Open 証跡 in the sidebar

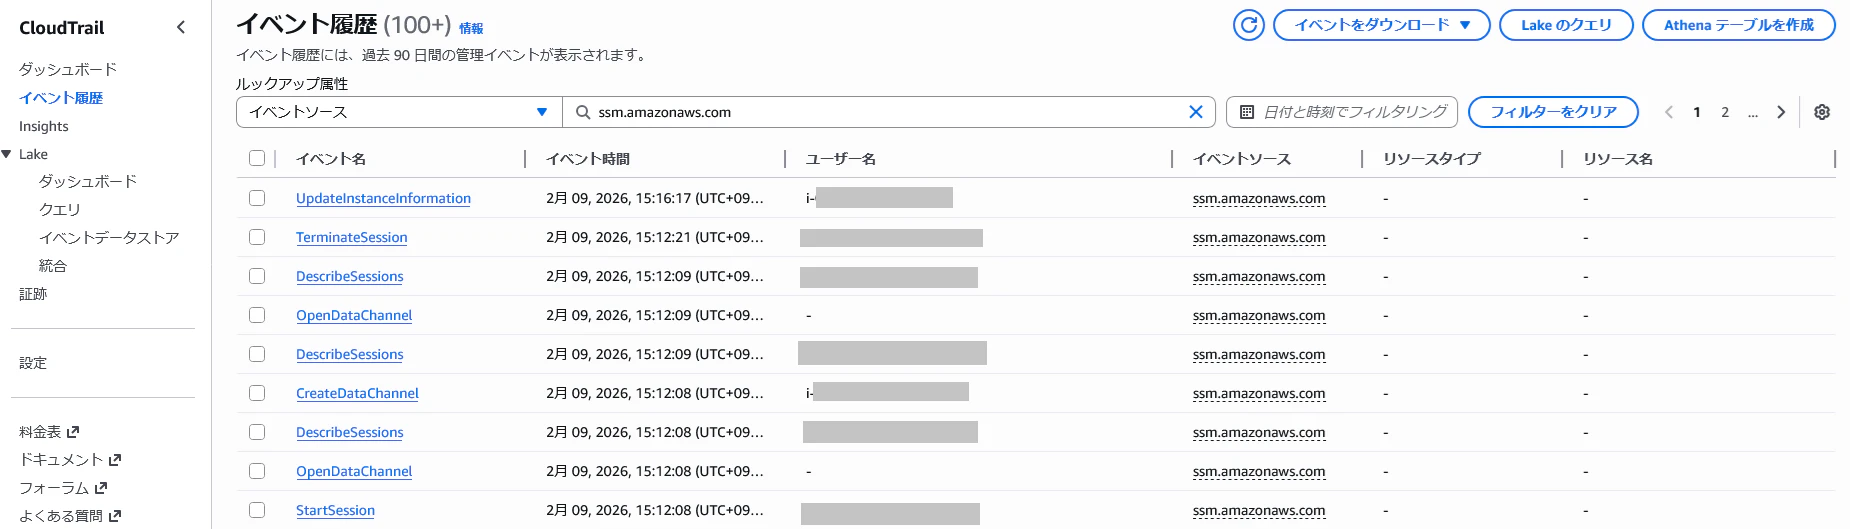point(33,294)
